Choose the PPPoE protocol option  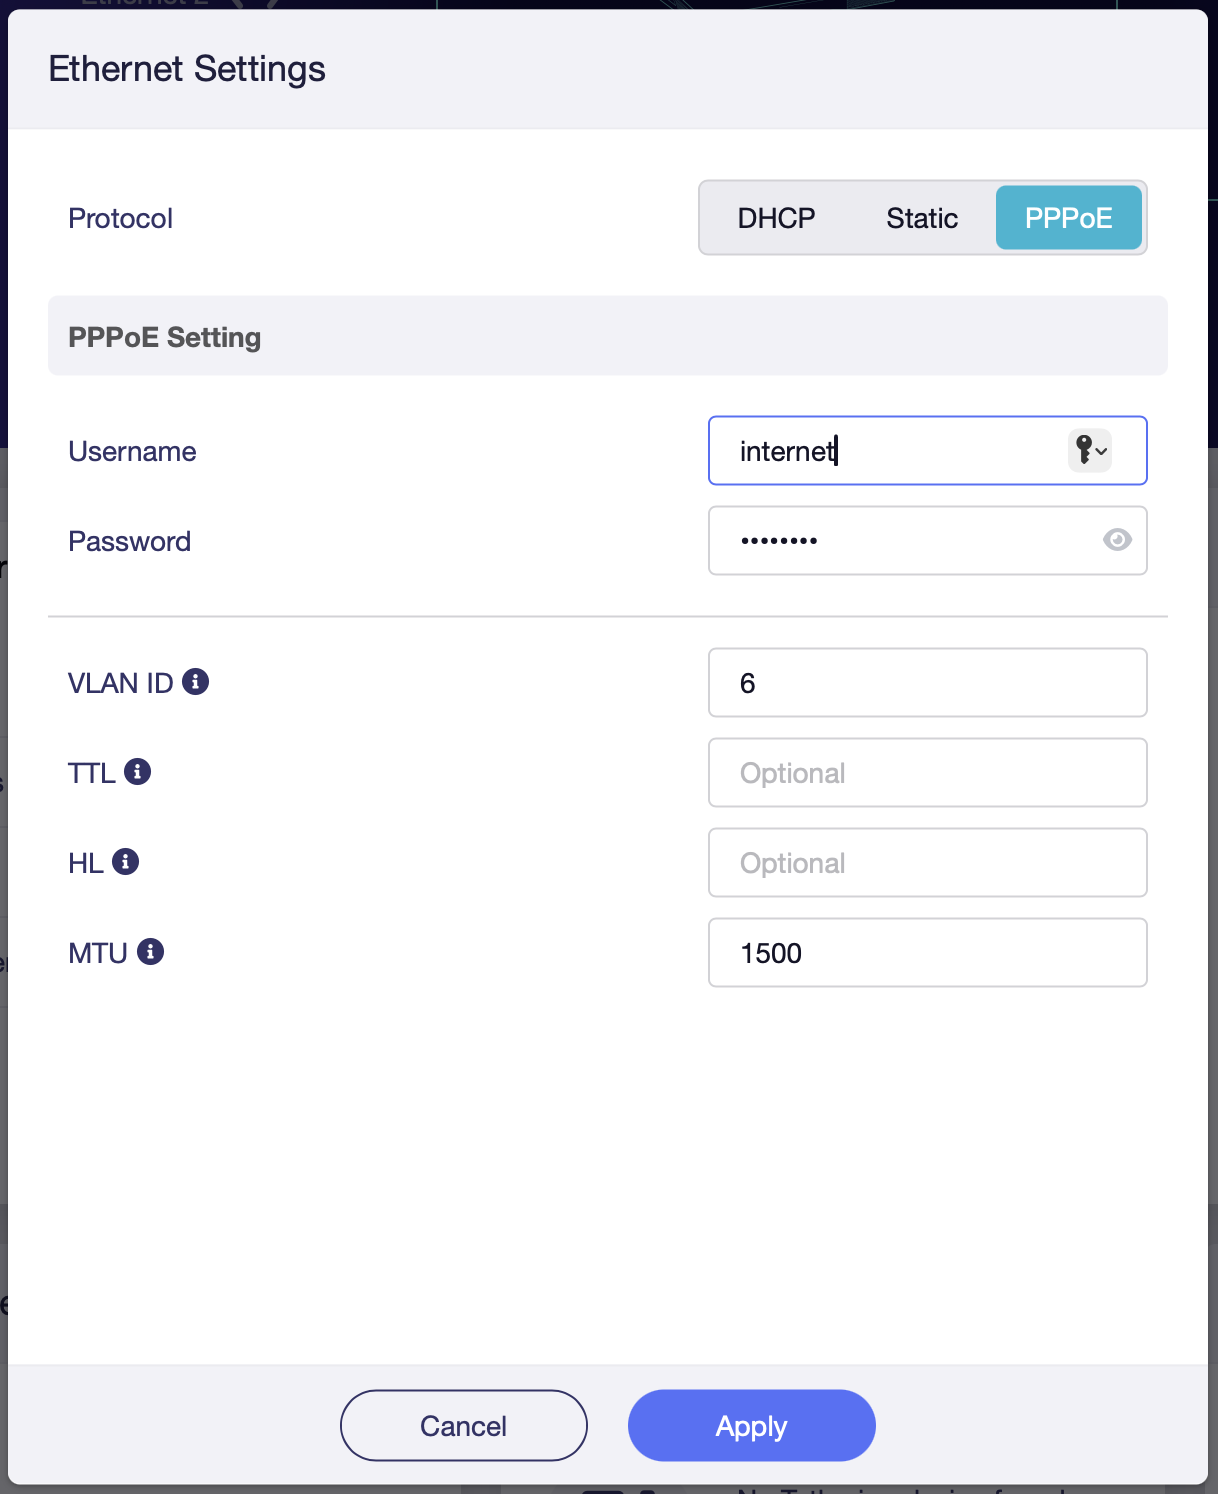click(x=1068, y=218)
